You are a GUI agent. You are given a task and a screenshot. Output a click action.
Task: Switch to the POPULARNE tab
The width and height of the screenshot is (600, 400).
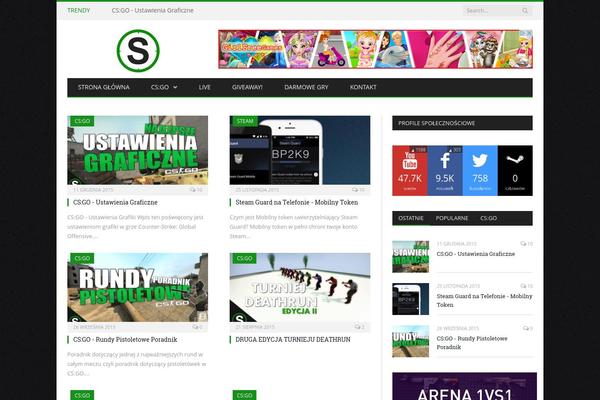coord(452,218)
